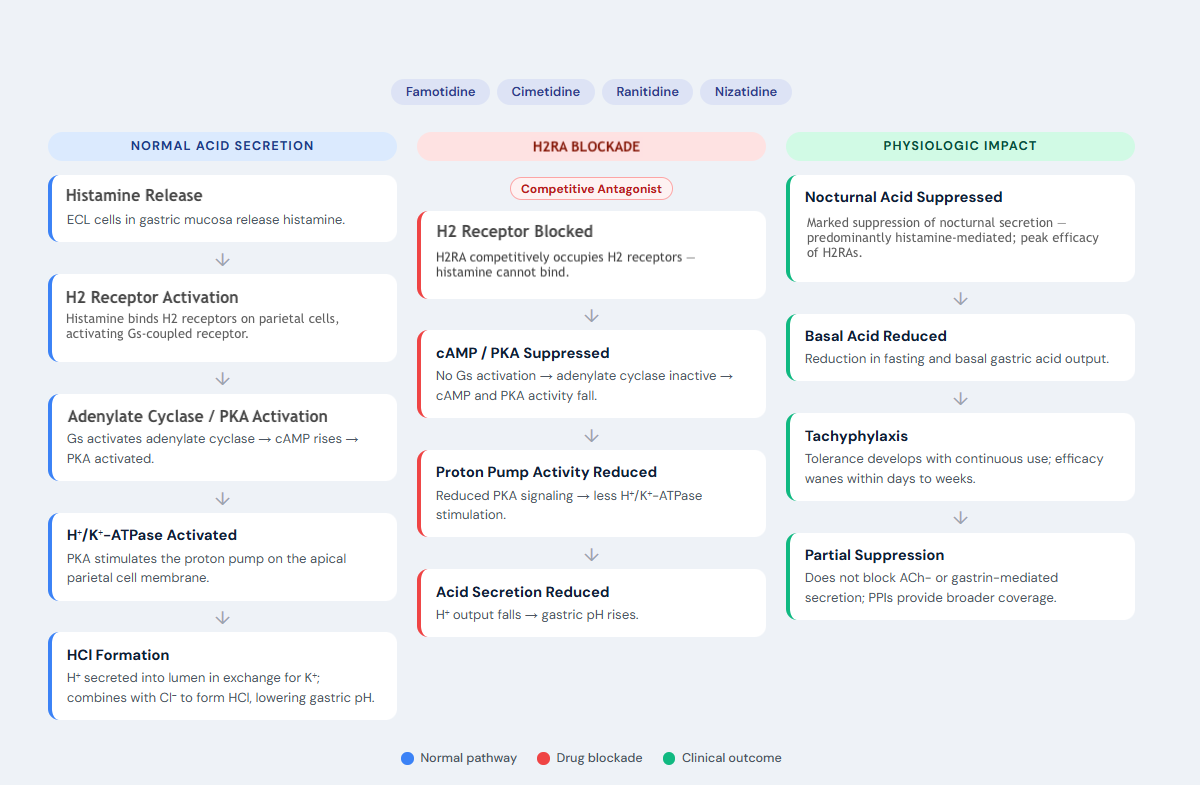Click the Ranitidine pill label

click(647, 92)
